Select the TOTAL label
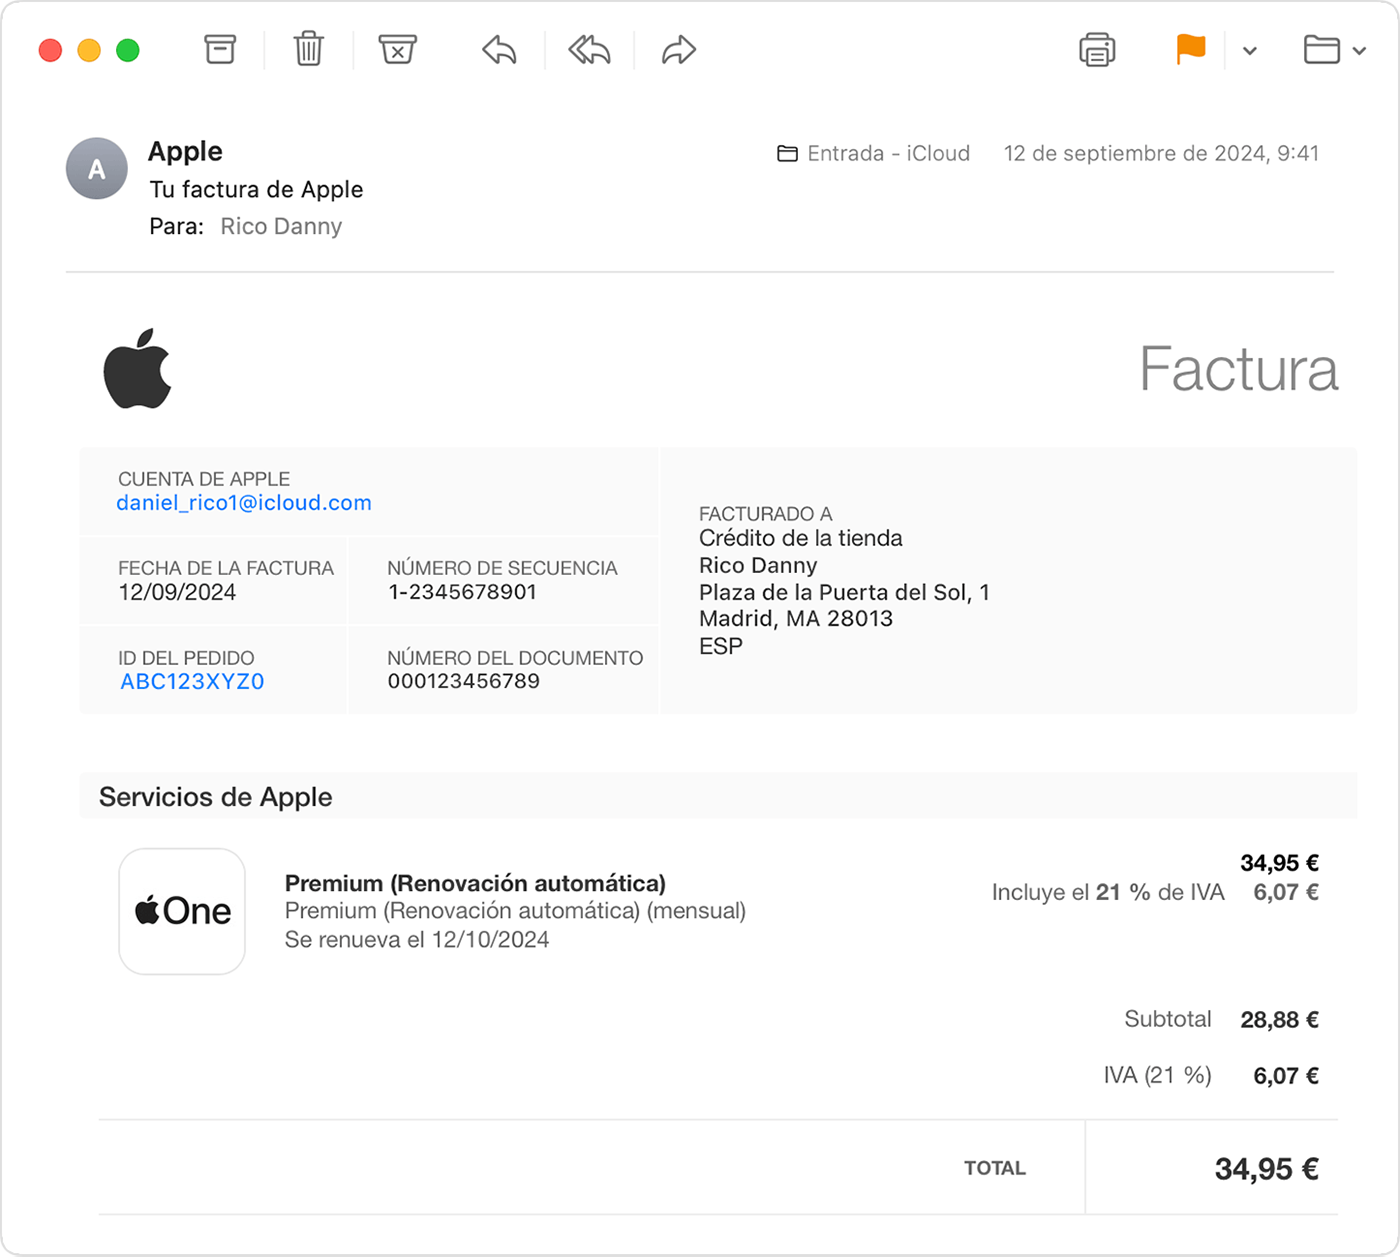This screenshot has width=1400, height=1258. (995, 1168)
